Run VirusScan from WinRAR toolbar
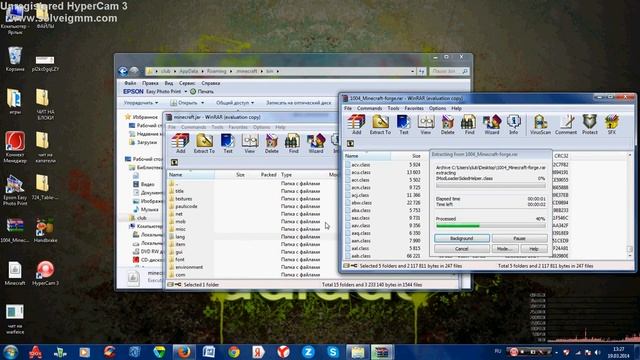 (540, 124)
